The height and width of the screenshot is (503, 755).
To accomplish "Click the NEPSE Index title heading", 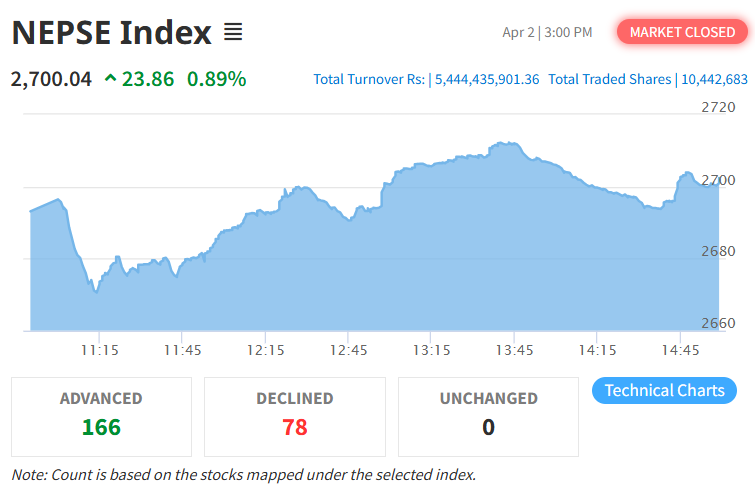I will (x=112, y=33).
